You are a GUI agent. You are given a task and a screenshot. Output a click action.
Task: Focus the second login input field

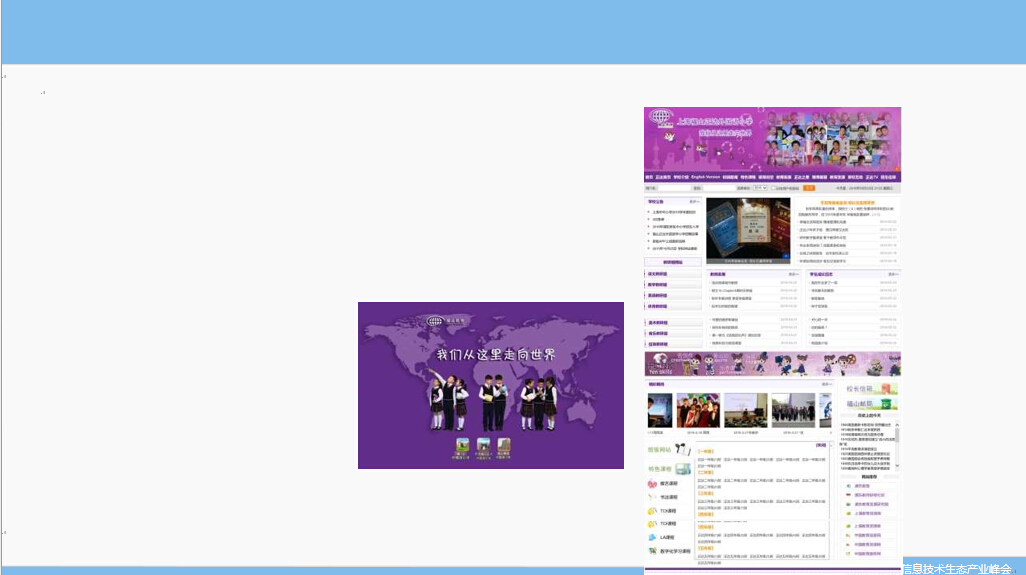pos(718,188)
